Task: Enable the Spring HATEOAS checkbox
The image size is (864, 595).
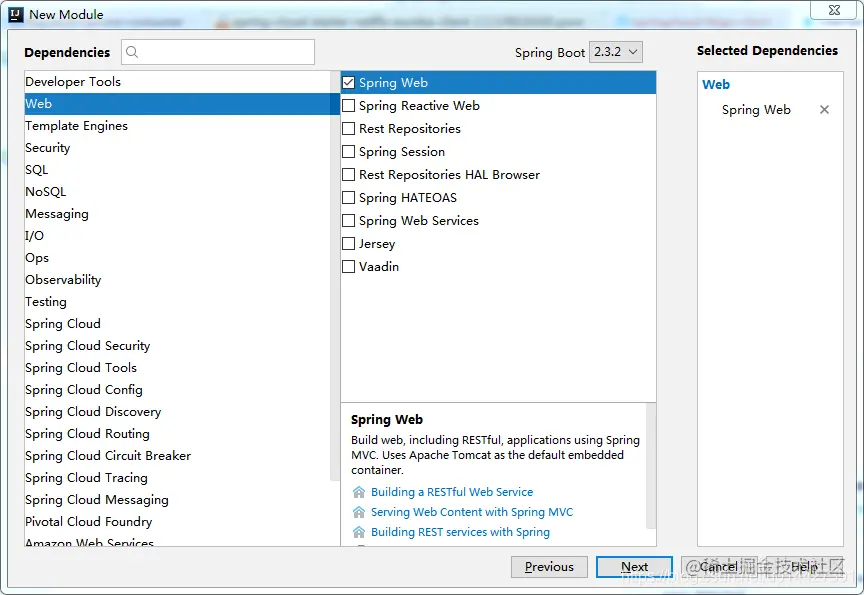Action: coord(348,198)
